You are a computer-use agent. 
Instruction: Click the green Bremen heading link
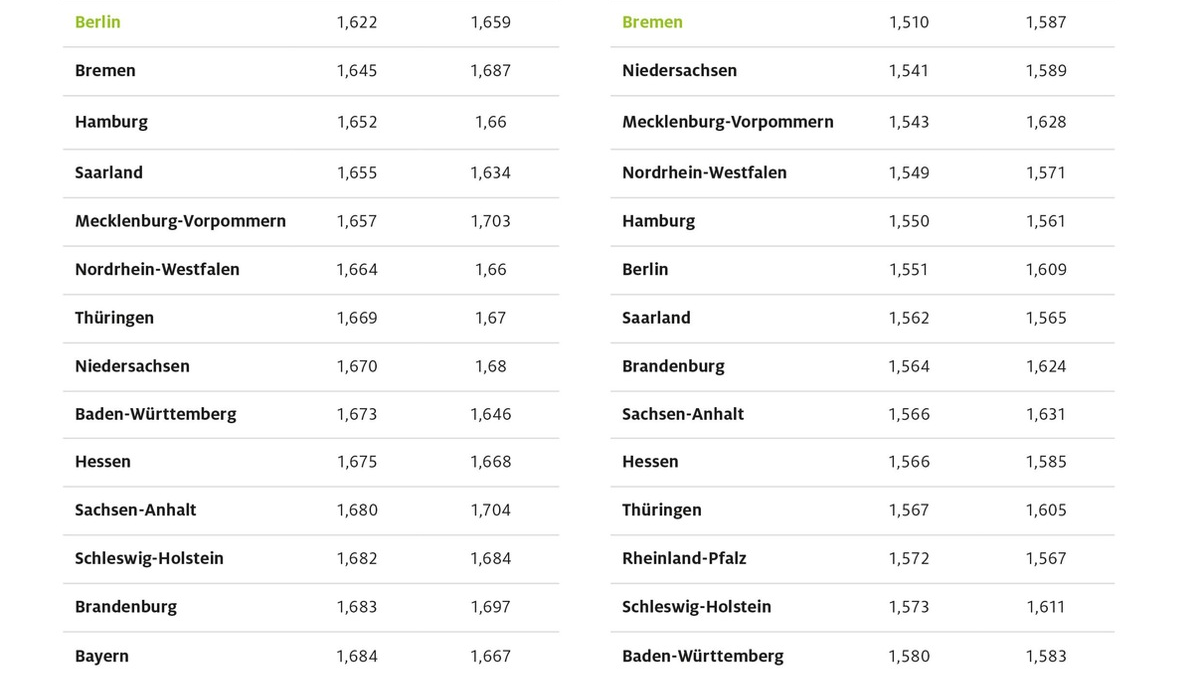[x=652, y=22]
